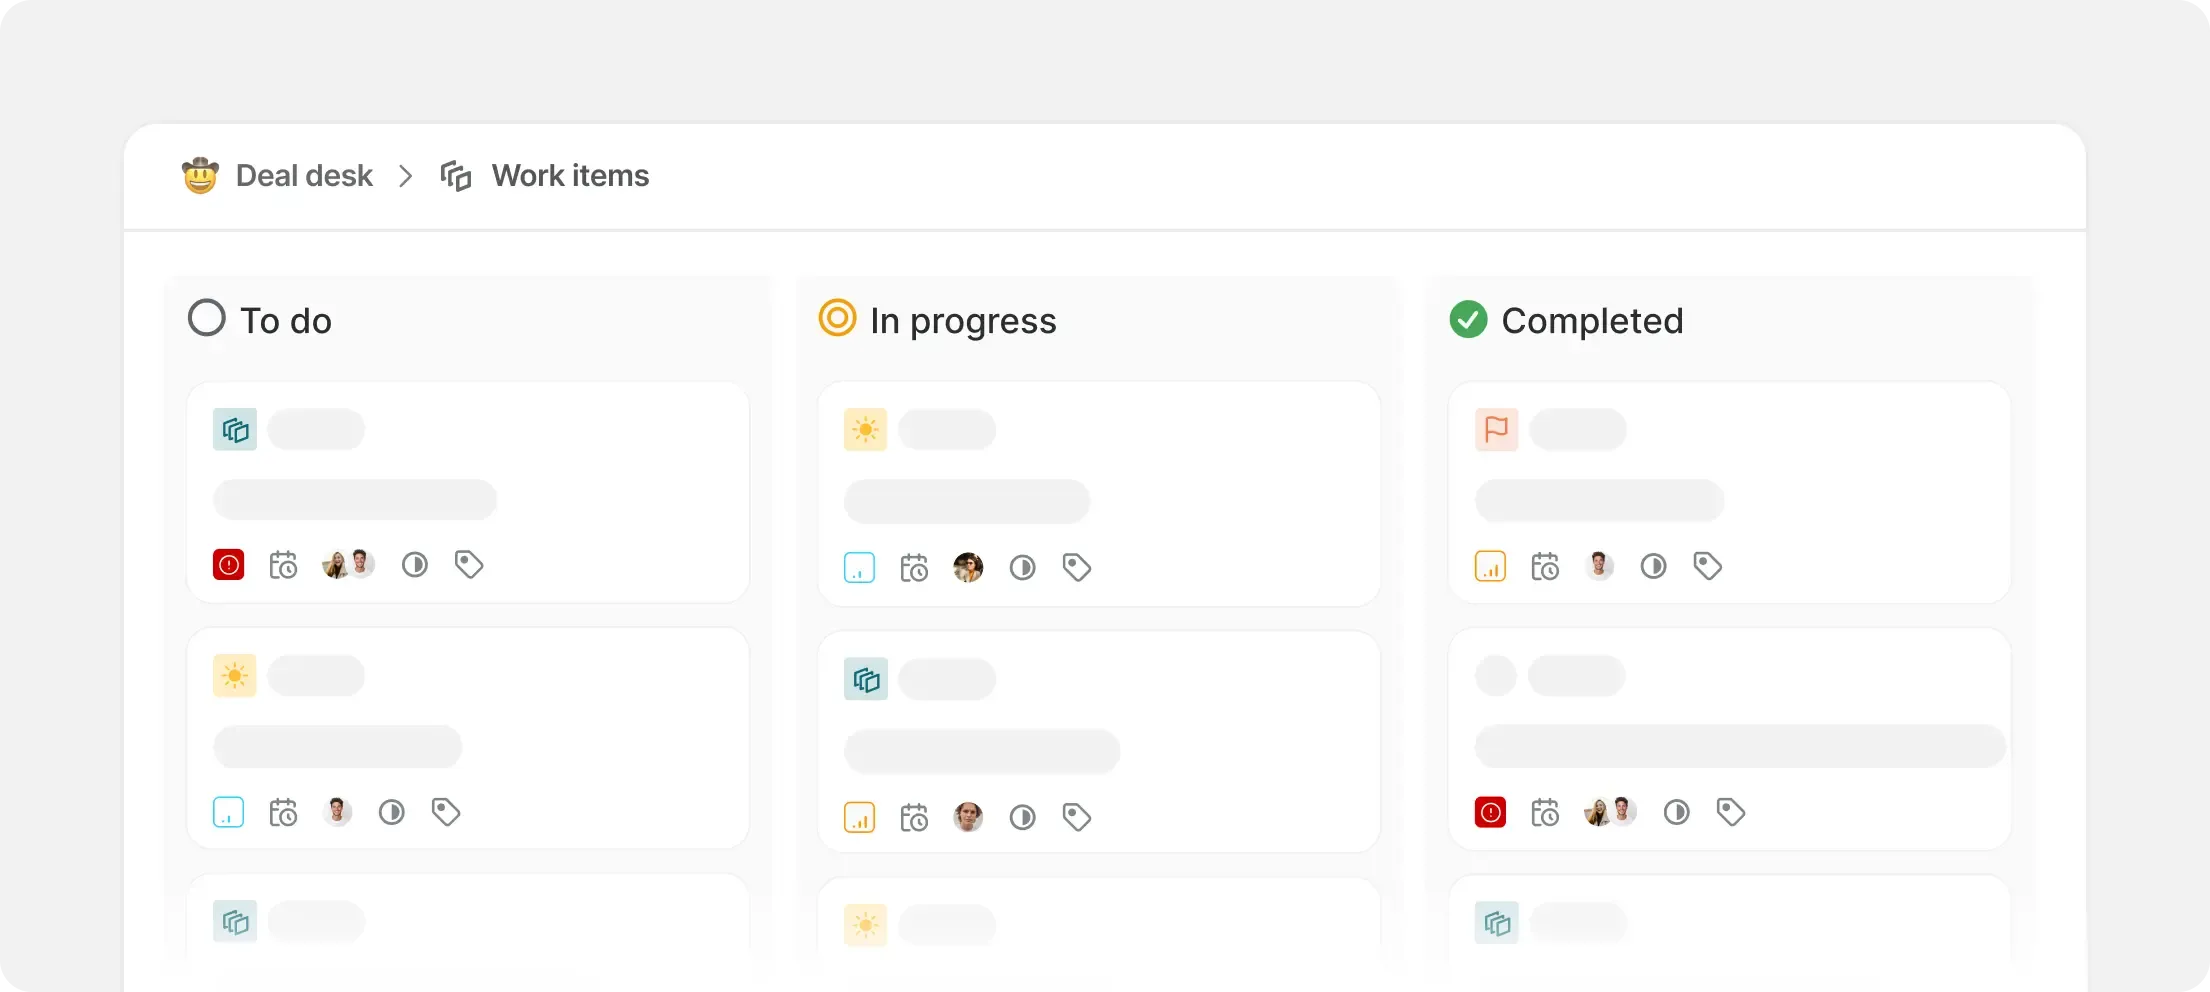Image resolution: width=2210 pixels, height=992 pixels.
Task: Select the To do column header
Action: (286, 321)
